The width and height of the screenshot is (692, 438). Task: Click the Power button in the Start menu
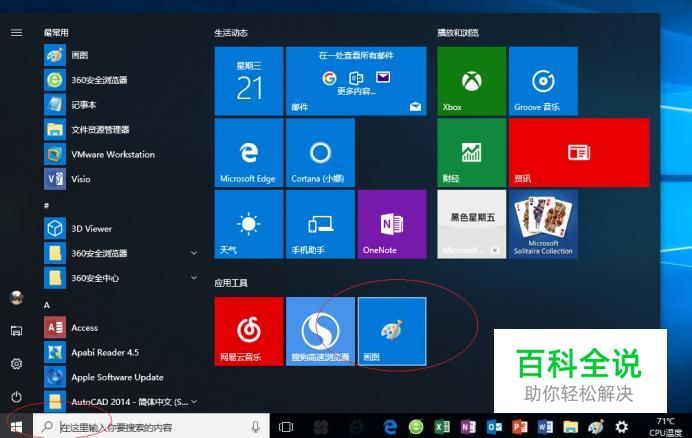coord(16,397)
